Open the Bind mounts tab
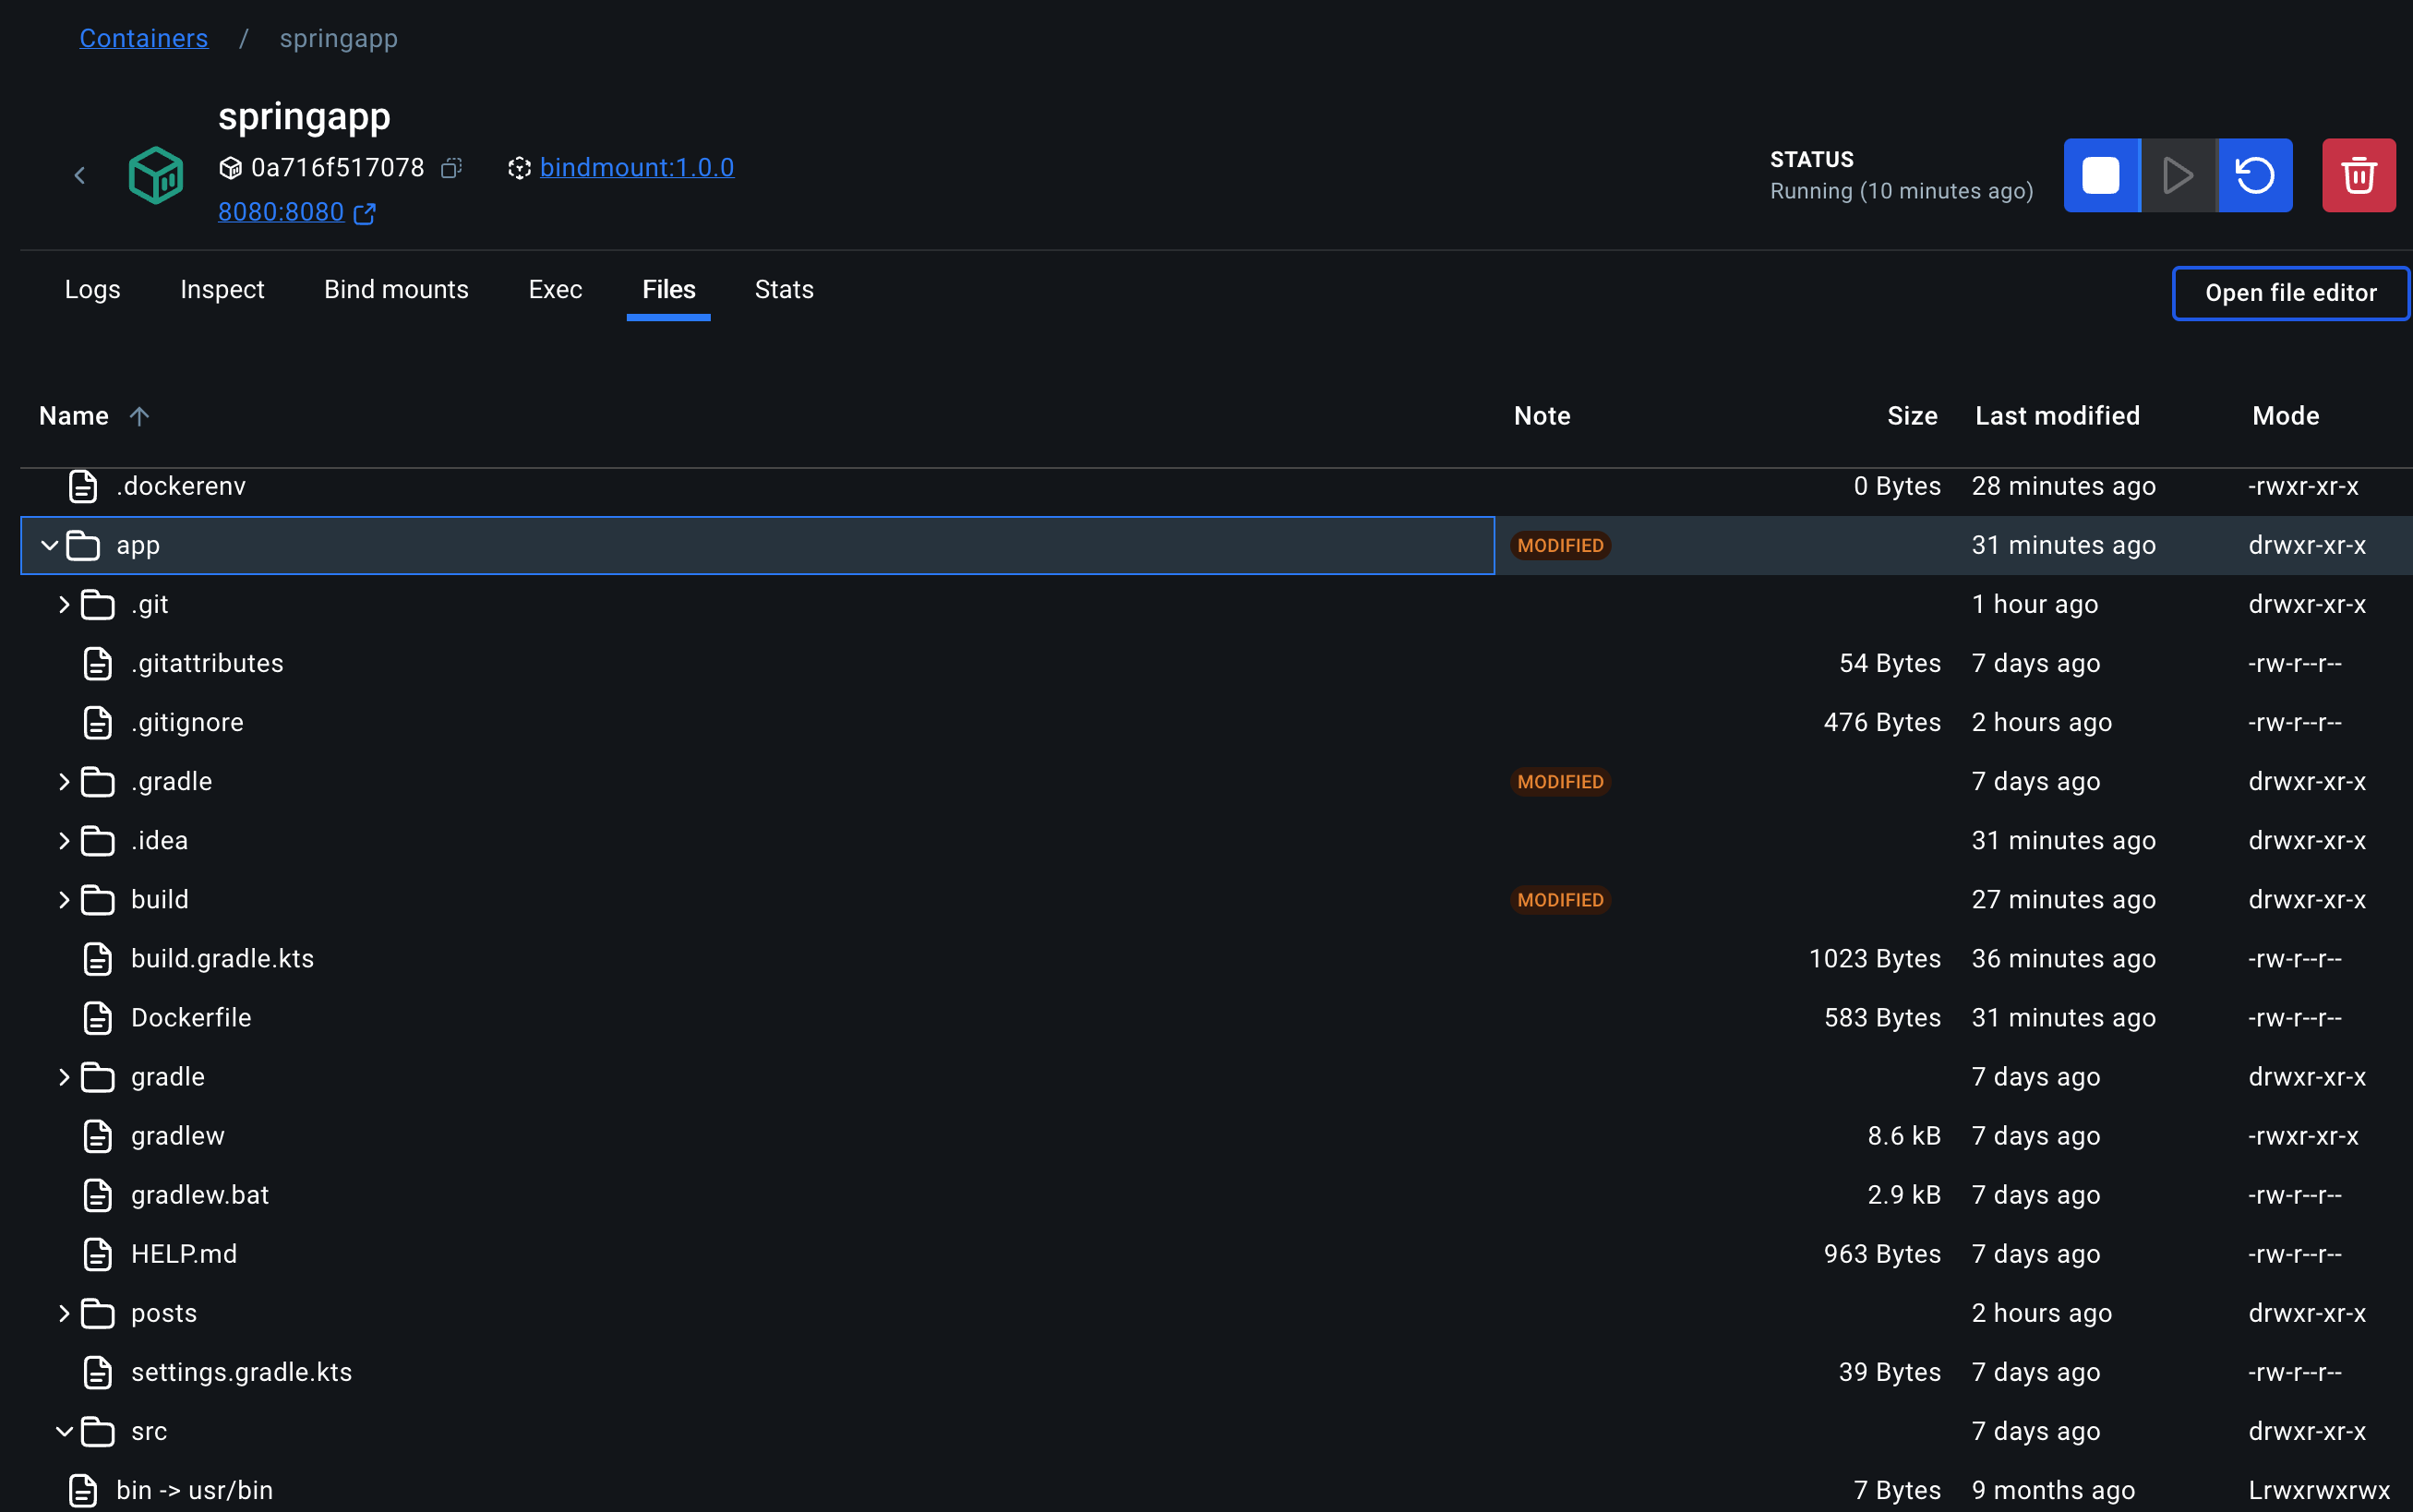The image size is (2413, 1512). point(396,290)
